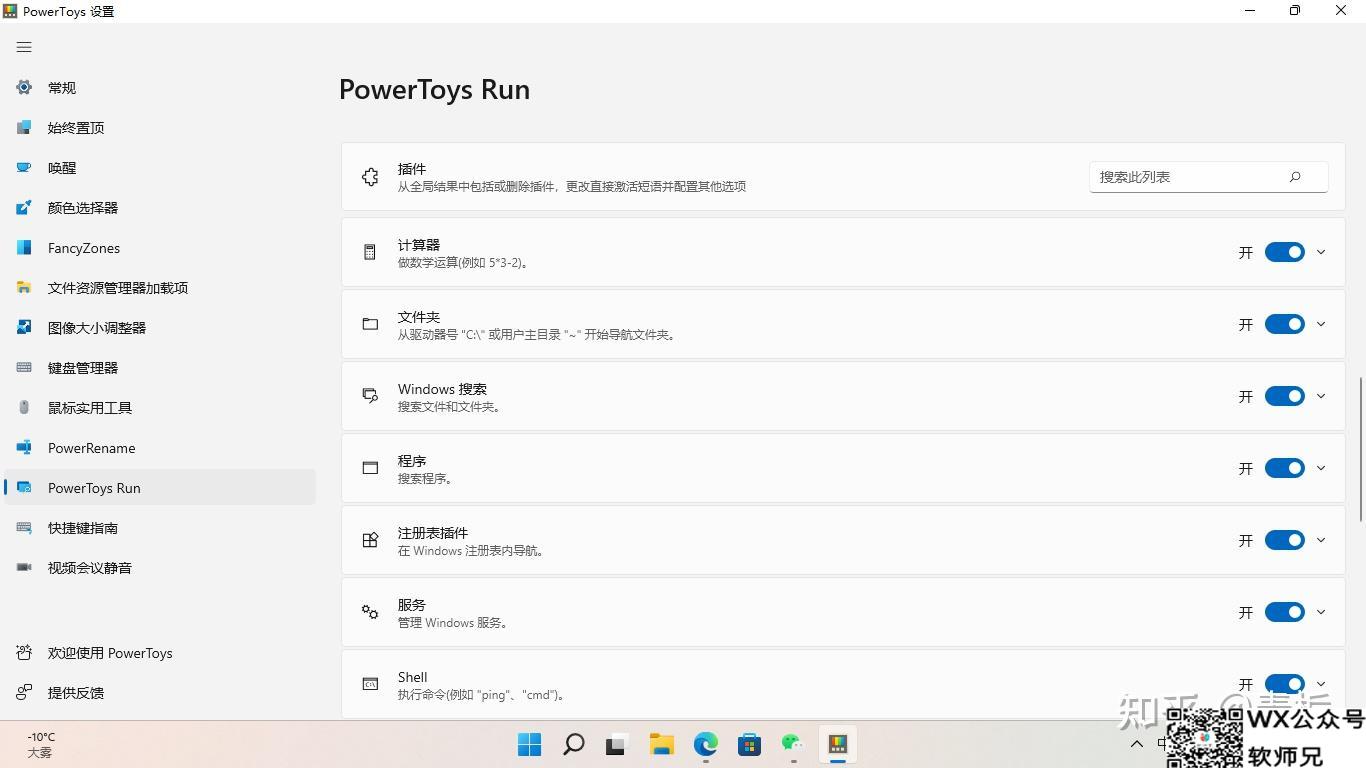Image resolution: width=1366 pixels, height=768 pixels.
Task: Click the 始终置顶 sidebar icon
Action: 24,128
